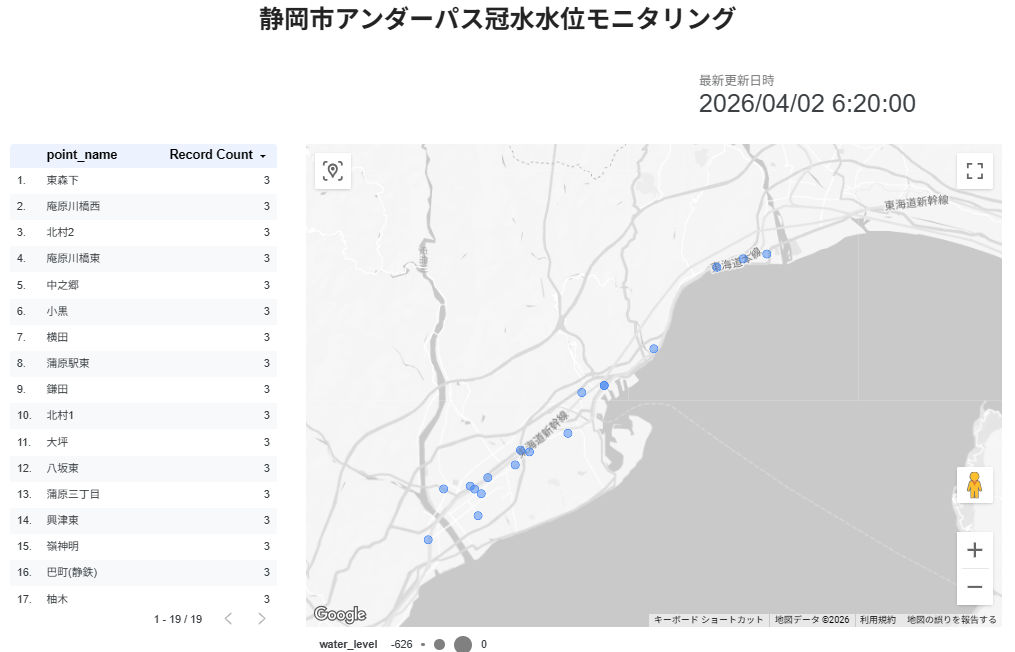Go to next table page arrow
Image resolution: width=1015 pixels, height=652 pixels.
coord(262,619)
